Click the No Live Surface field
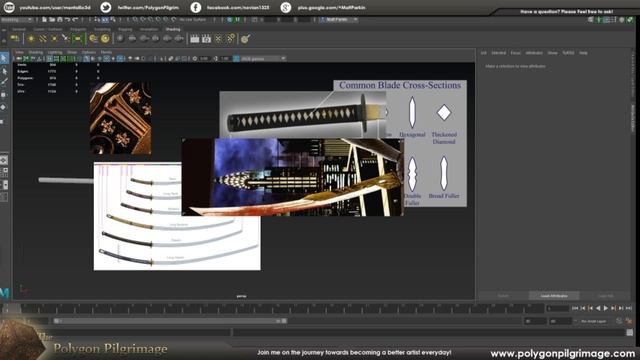 point(193,20)
